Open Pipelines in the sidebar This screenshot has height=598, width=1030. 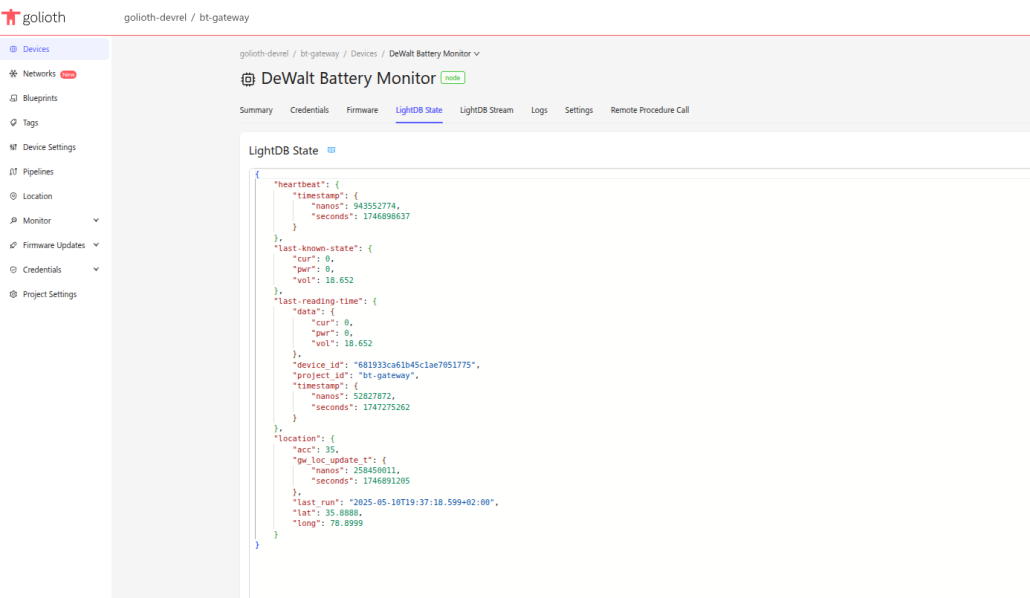pyautogui.click(x=55, y=172)
